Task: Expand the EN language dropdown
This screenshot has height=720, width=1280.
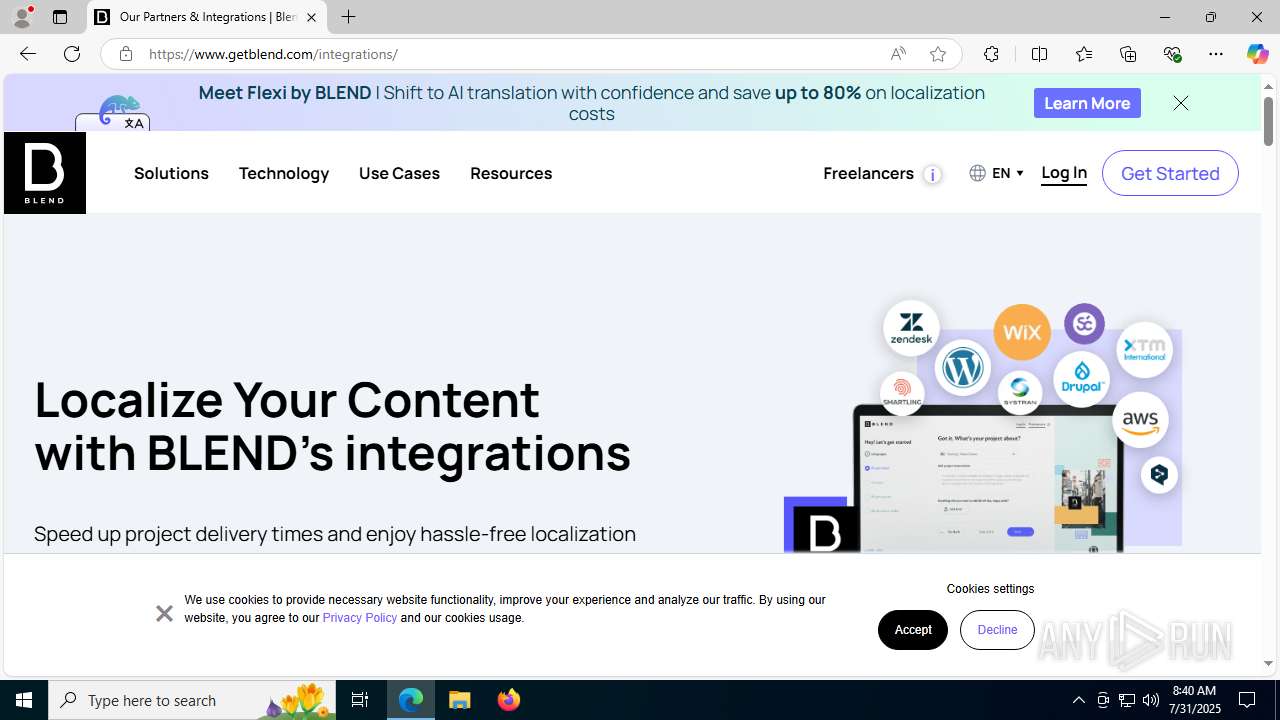Action: 1007,173
